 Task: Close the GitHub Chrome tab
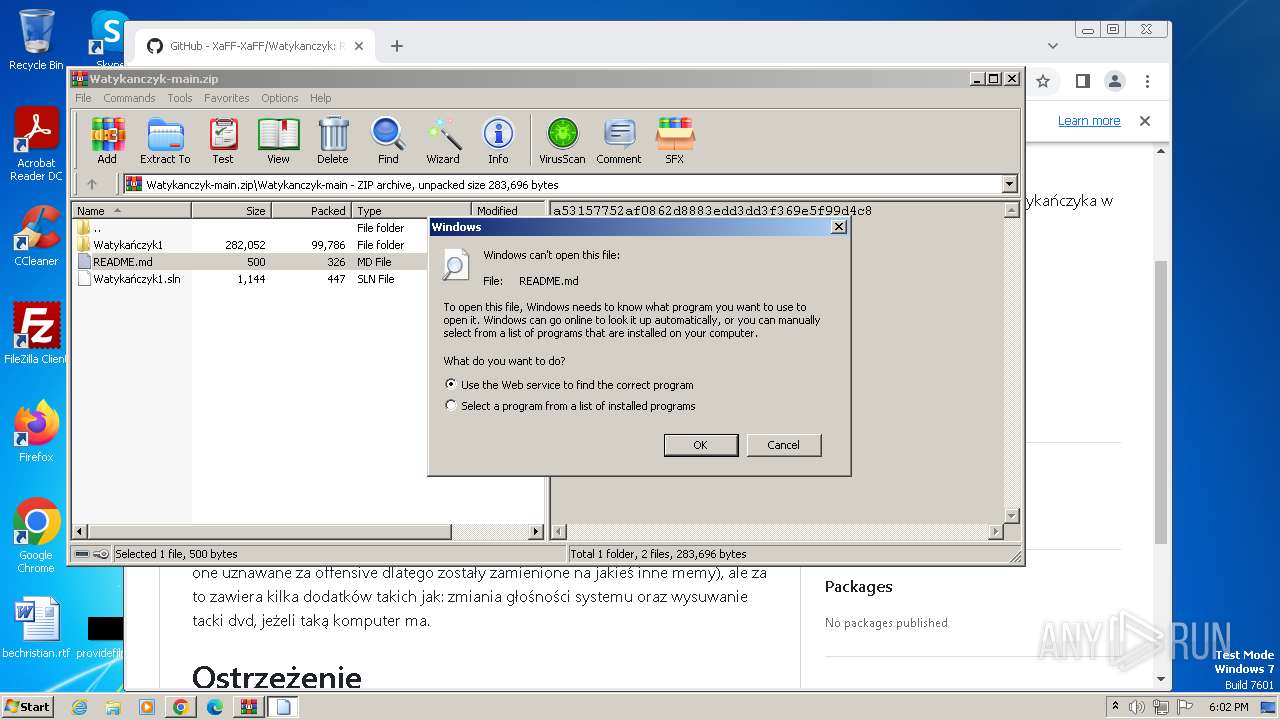[359, 46]
